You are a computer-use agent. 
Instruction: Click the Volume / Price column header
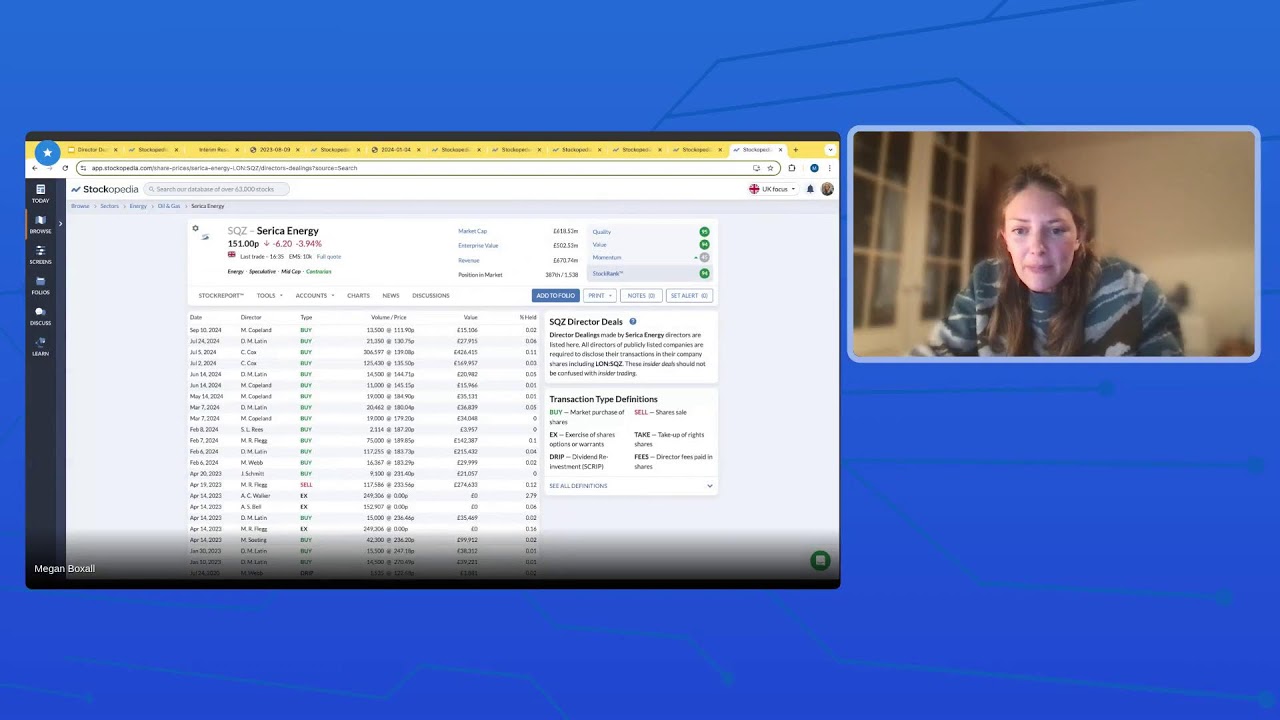coord(388,318)
